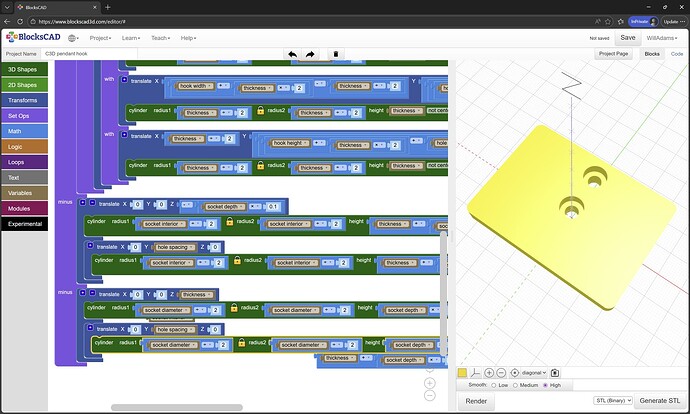Toggle the axes display icon in viewer

pyautogui.click(x=475, y=372)
